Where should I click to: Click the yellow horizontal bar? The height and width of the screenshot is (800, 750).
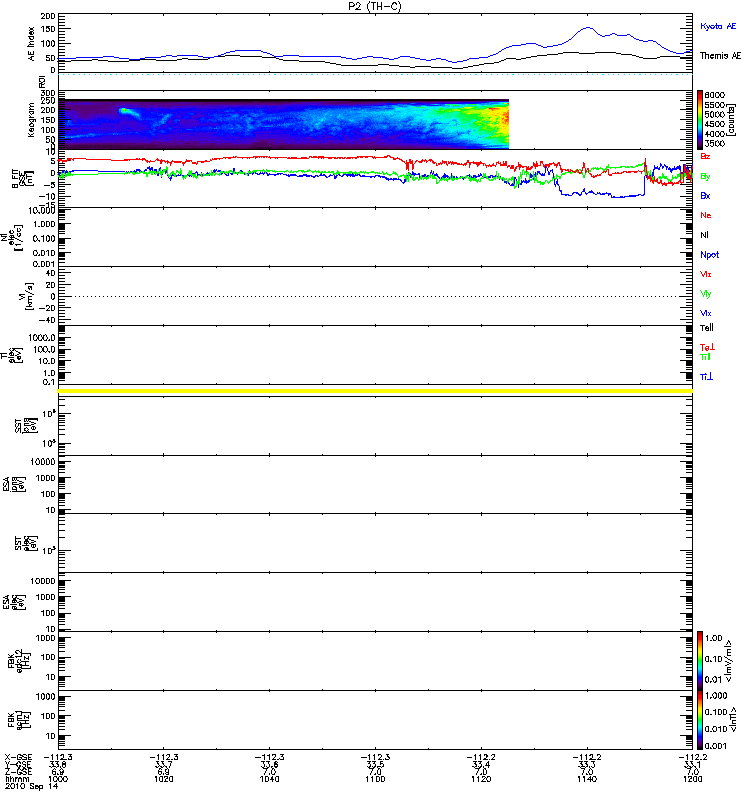pyautogui.click(x=375, y=391)
